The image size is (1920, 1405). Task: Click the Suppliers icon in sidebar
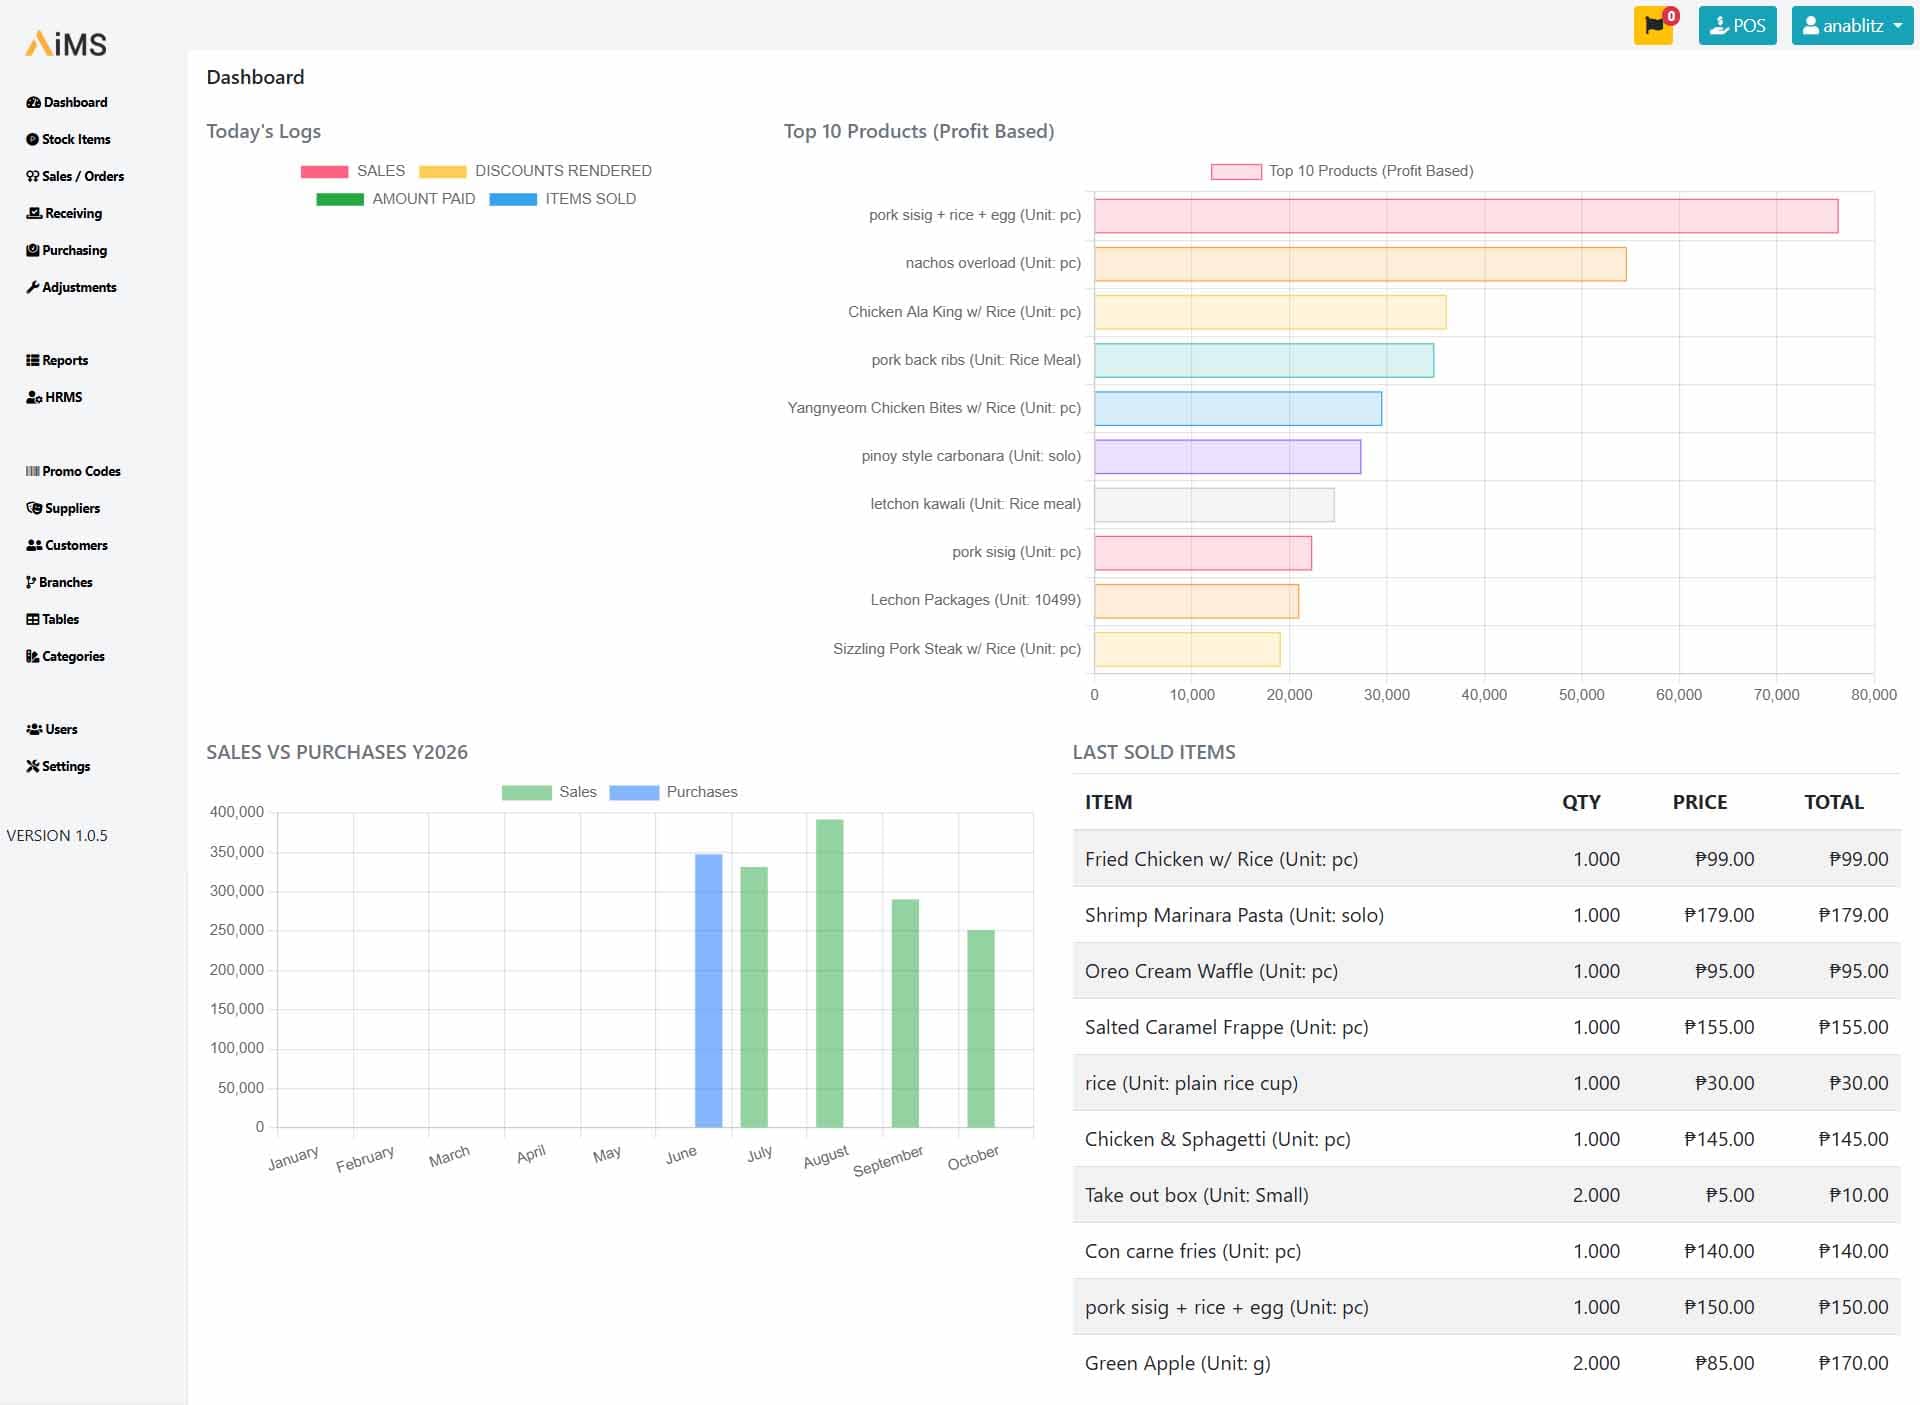coord(34,508)
